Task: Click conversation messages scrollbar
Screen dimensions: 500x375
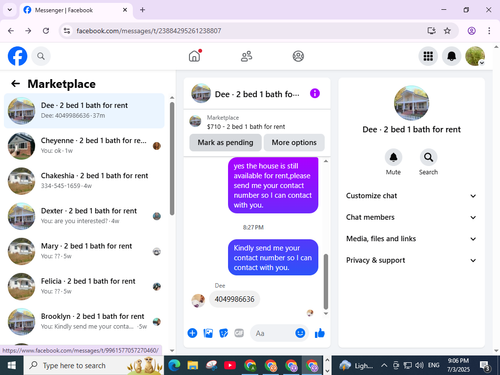Action: (326, 282)
